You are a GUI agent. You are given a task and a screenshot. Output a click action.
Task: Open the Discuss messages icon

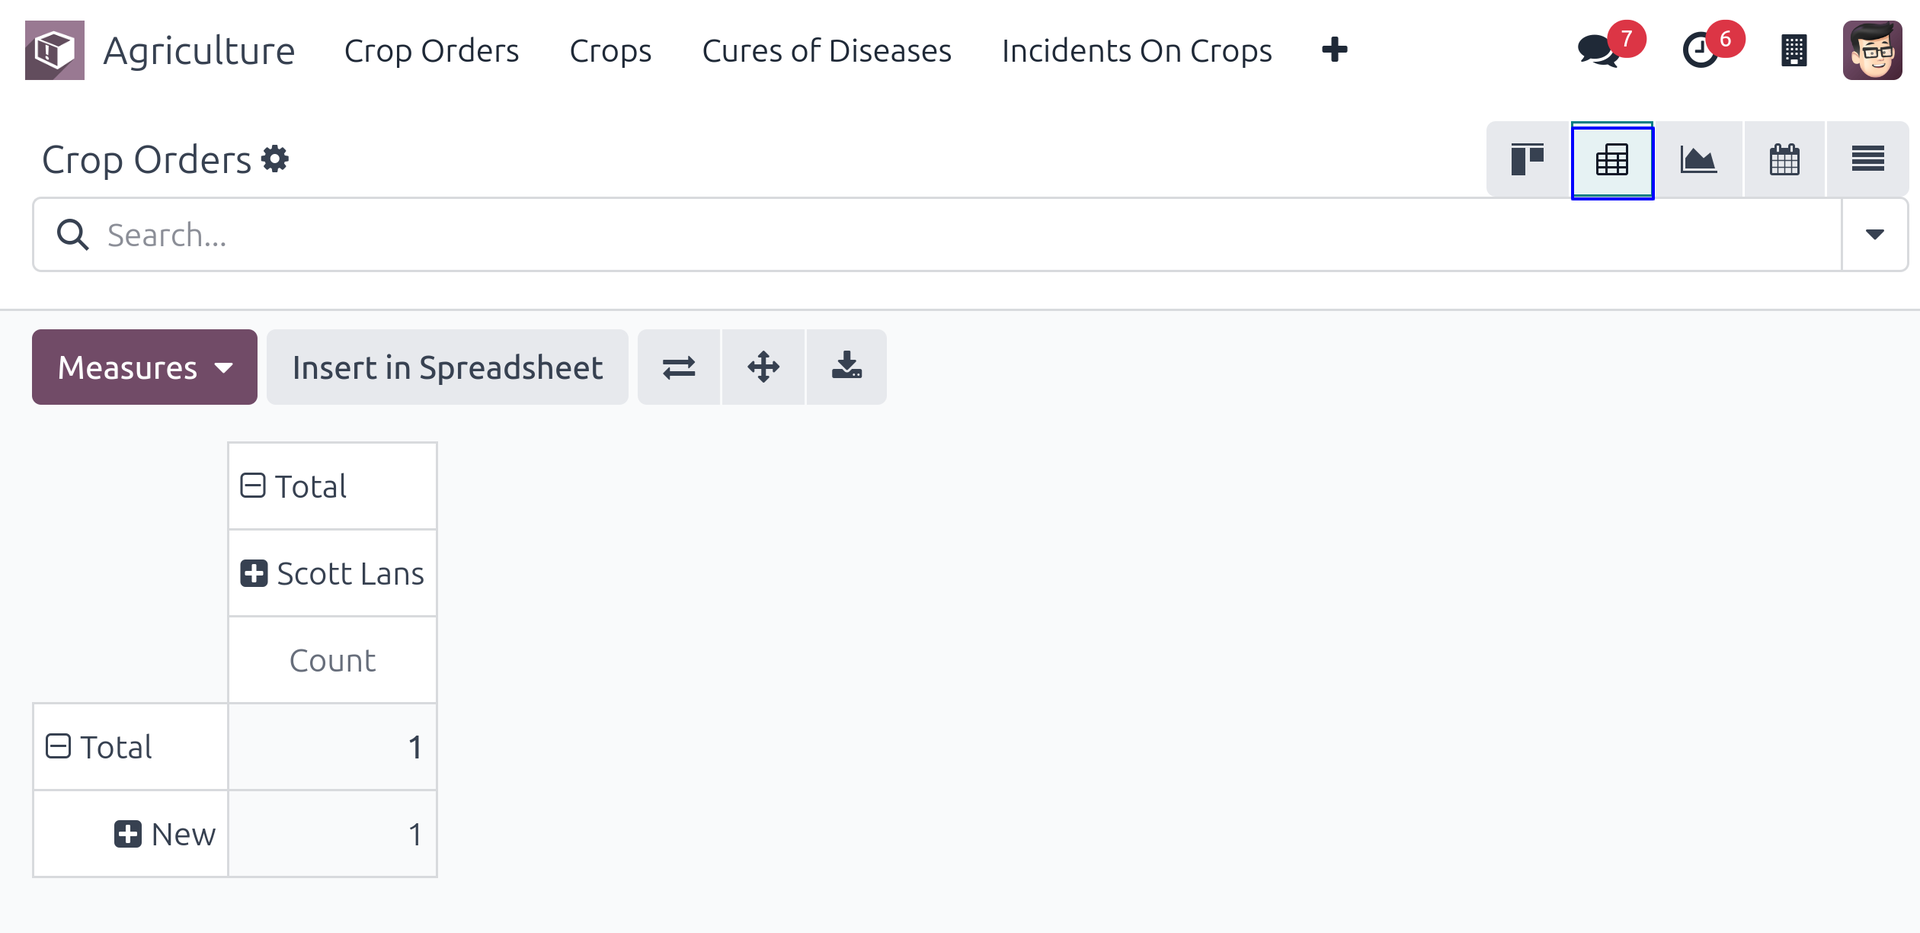click(1598, 50)
